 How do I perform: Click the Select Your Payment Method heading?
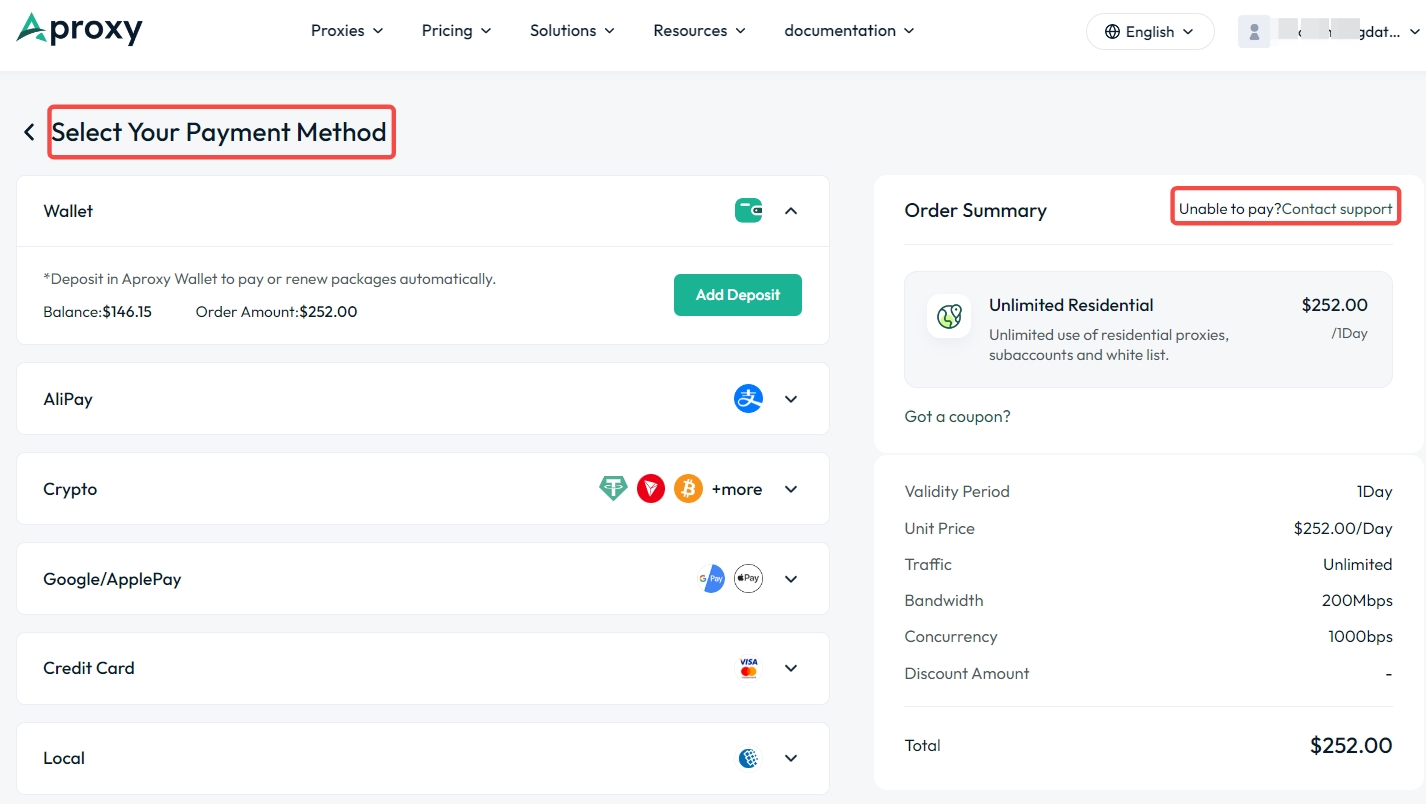click(x=219, y=132)
